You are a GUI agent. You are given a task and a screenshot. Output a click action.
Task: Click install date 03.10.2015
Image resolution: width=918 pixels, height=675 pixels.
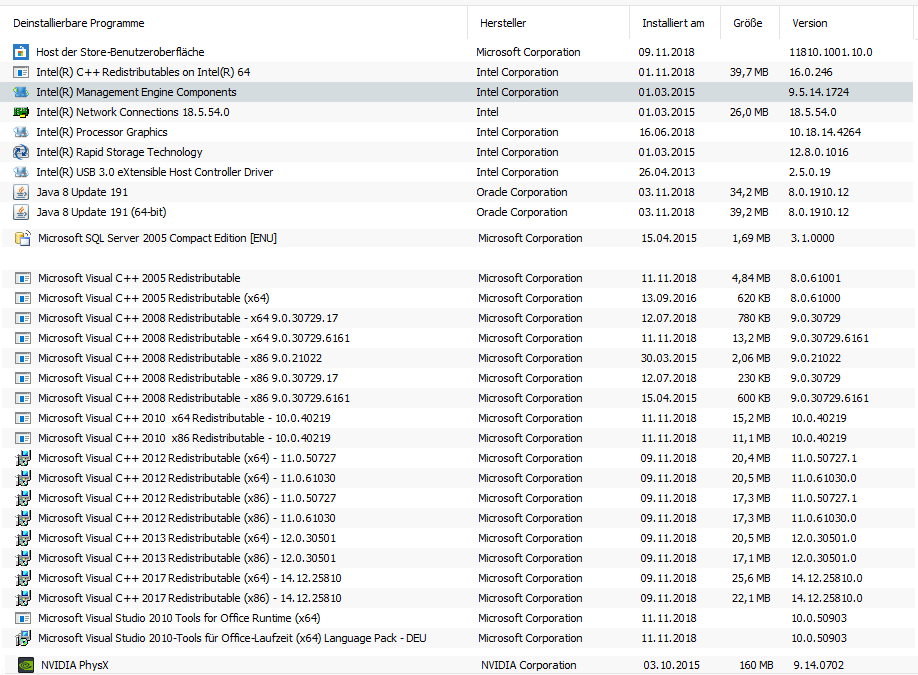(x=672, y=665)
